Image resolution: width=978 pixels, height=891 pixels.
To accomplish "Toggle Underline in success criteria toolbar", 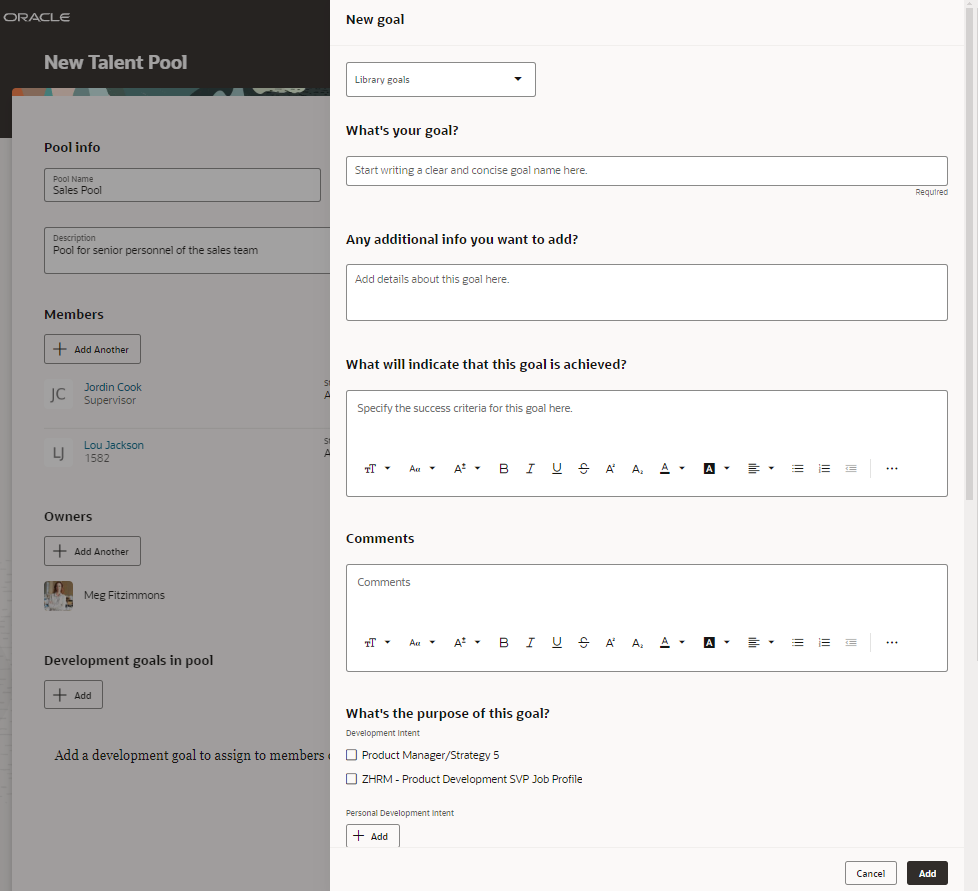I will [557, 468].
